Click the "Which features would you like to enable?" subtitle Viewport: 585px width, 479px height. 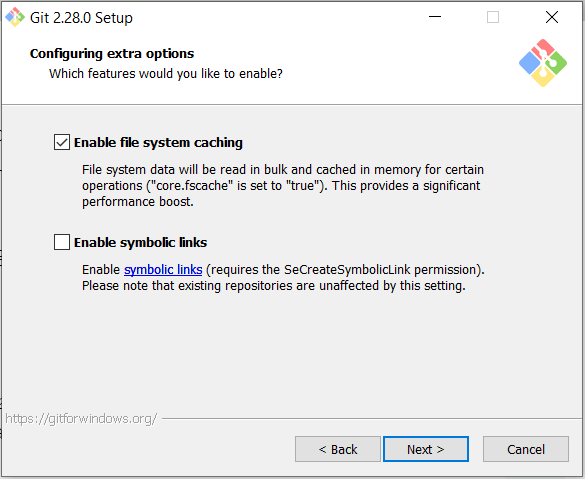coord(166,73)
